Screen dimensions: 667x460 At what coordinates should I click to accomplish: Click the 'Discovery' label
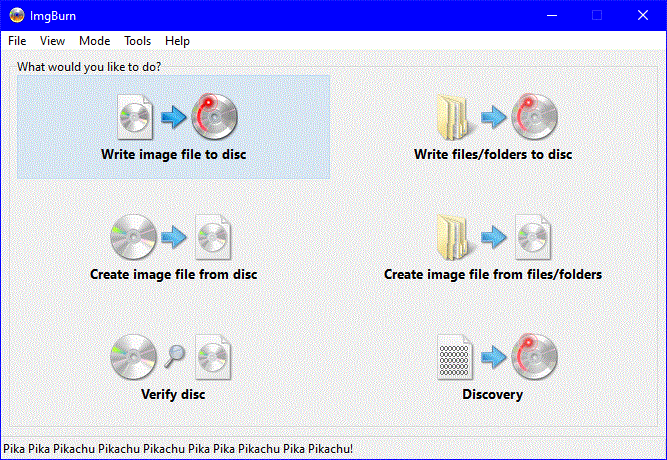(493, 394)
